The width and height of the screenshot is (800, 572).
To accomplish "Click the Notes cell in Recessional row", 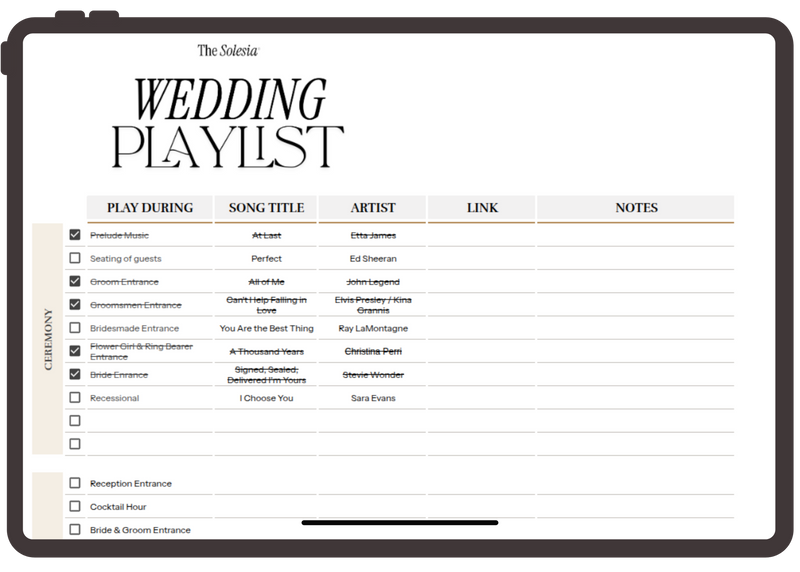I will 636,398.
